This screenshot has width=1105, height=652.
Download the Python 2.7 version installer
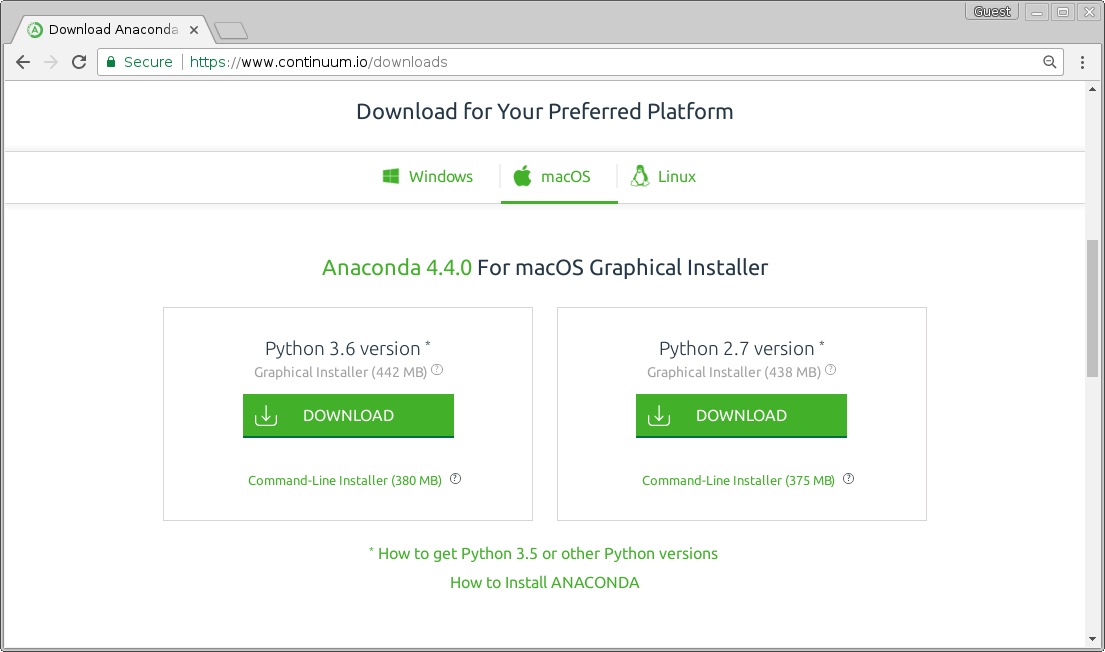click(741, 415)
